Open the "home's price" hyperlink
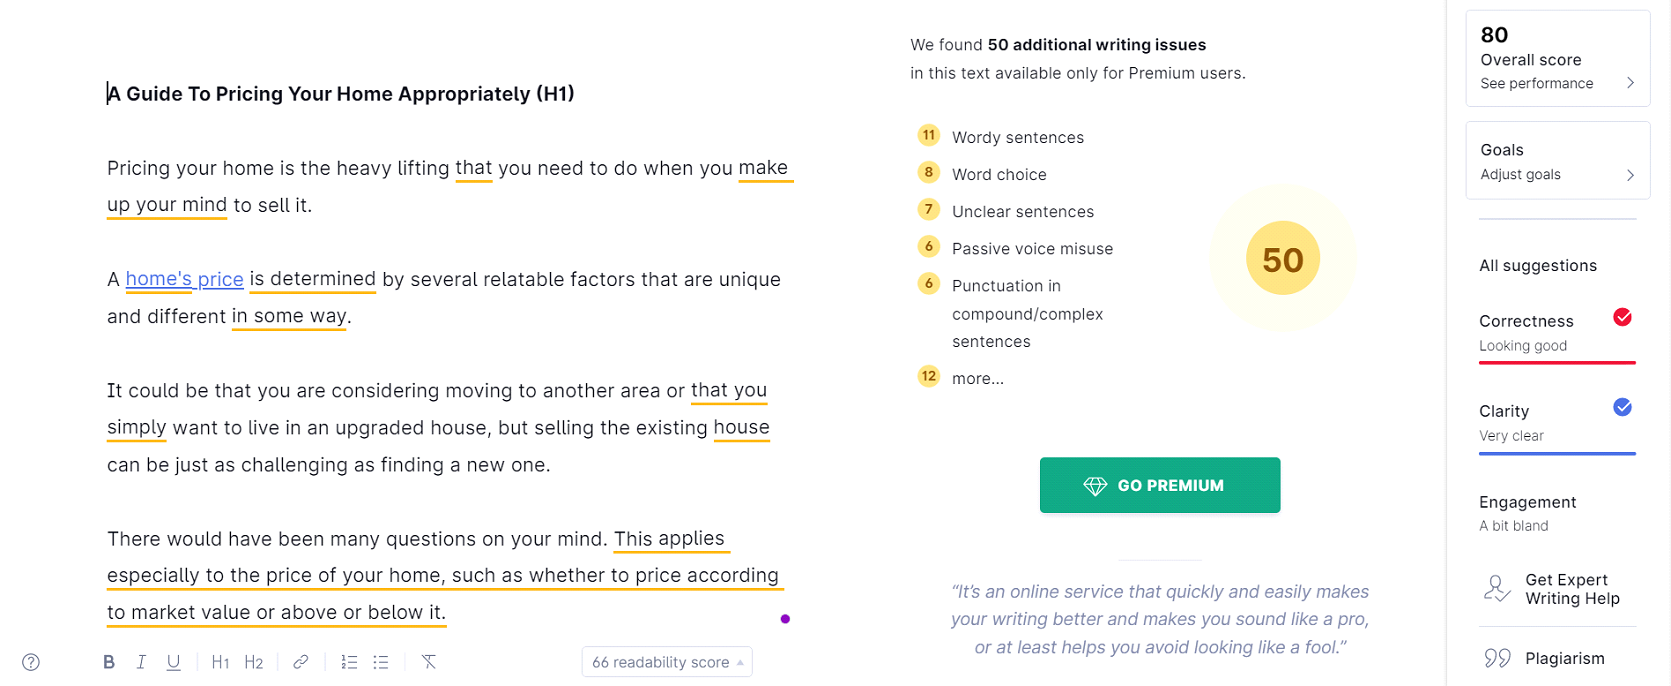 coord(184,280)
